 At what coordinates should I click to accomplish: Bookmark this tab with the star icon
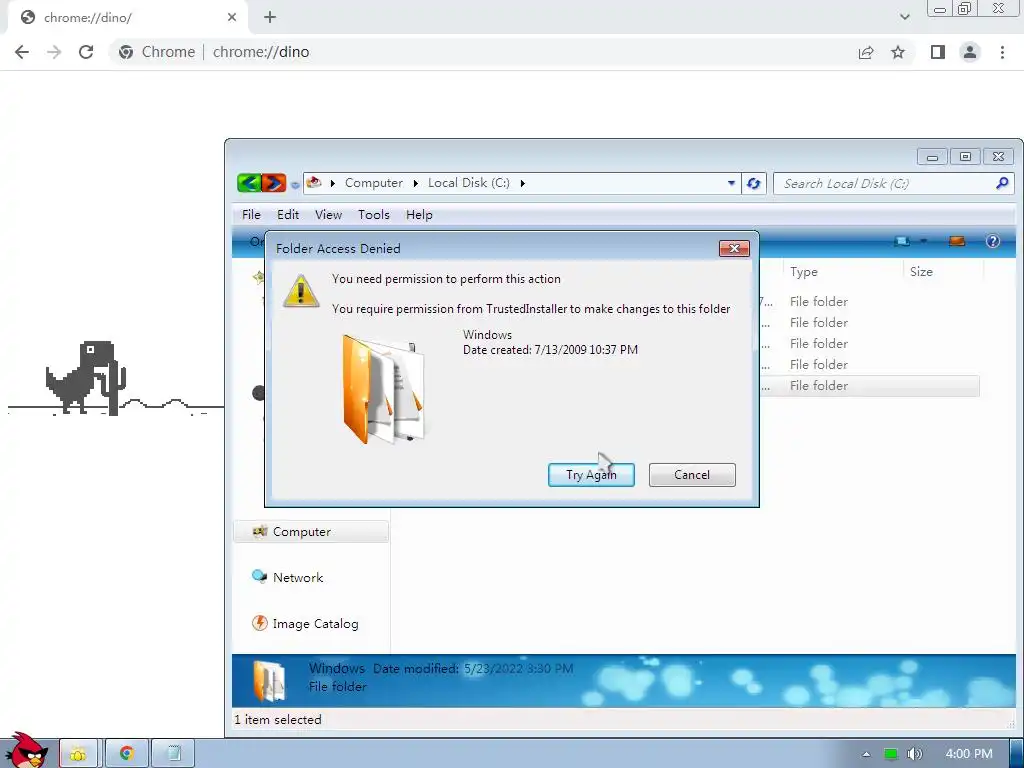pos(898,52)
